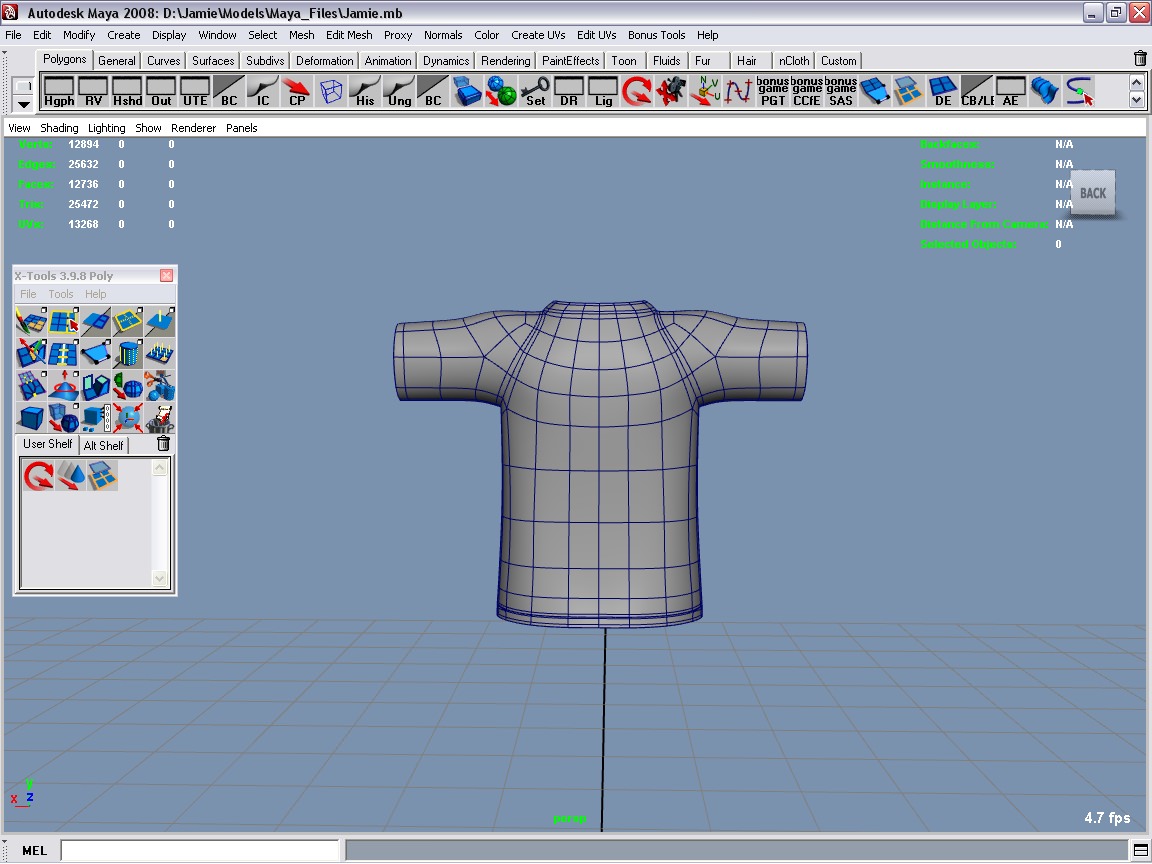Open the shelf options dropdown arrow
Screen dimensions: 1152x864
(24, 104)
